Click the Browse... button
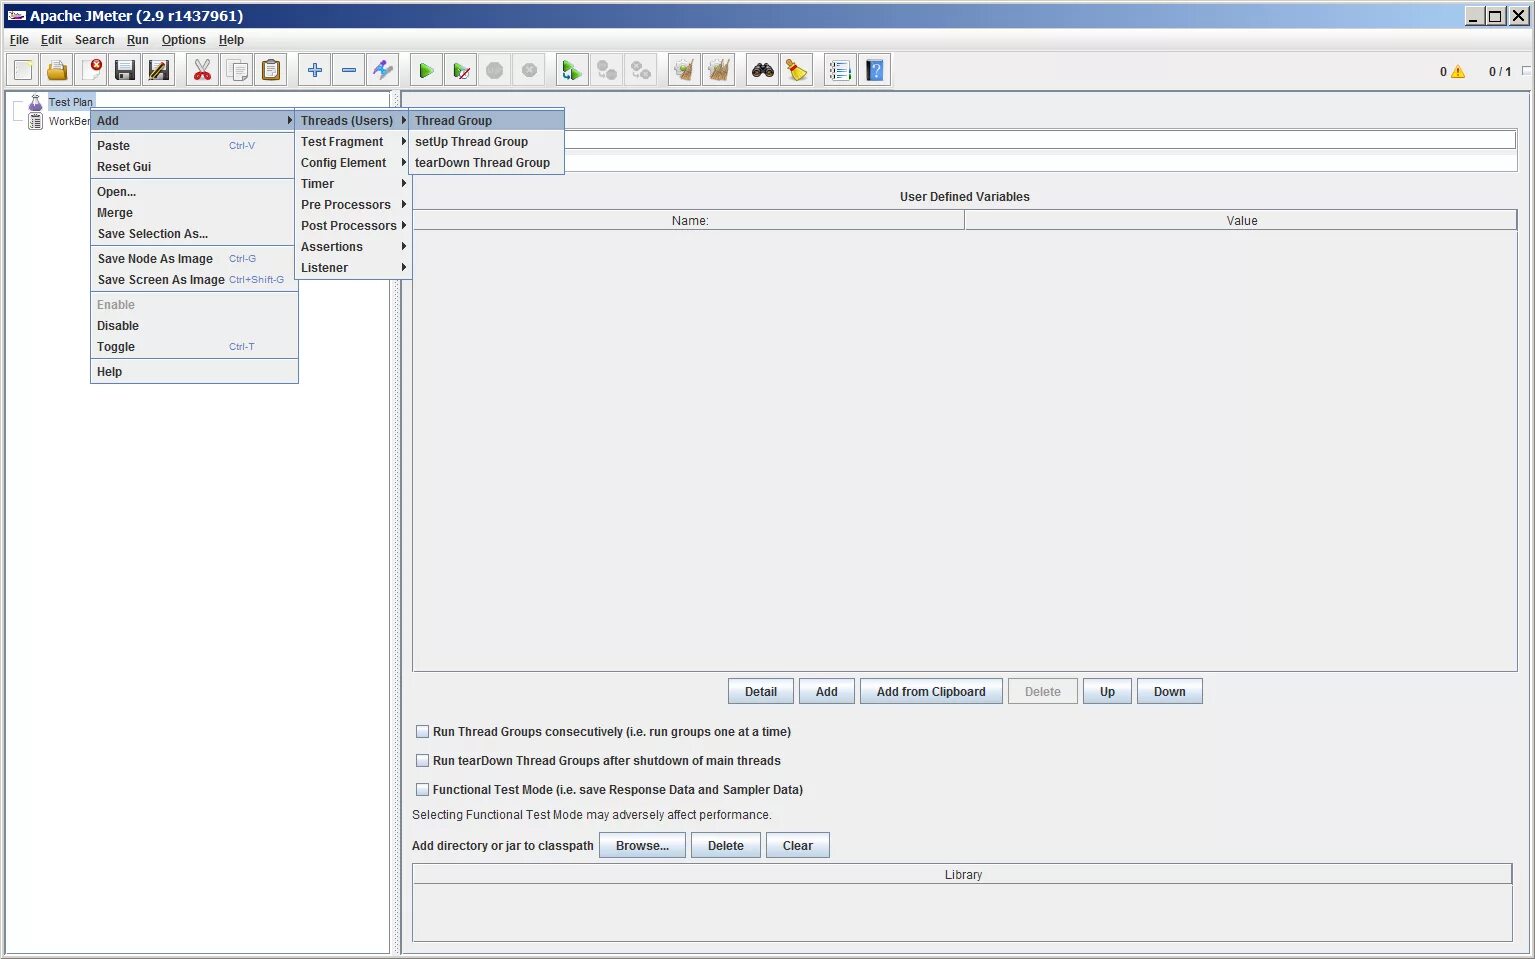The width and height of the screenshot is (1535, 959). tap(642, 846)
